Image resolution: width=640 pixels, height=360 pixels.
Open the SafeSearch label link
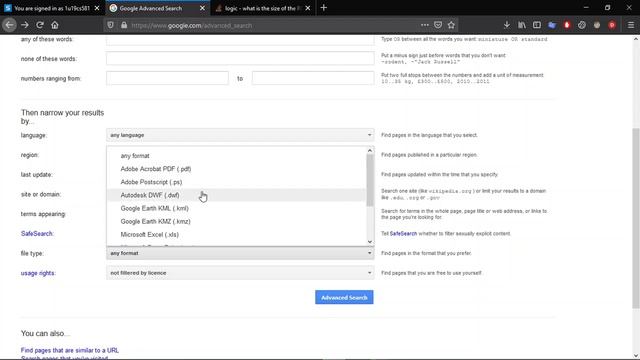[37, 233]
